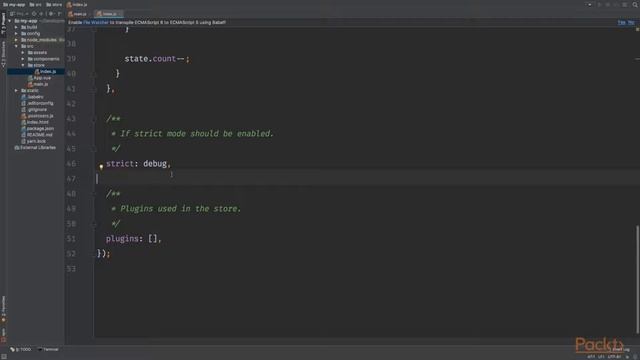Select App.vue in the project tree
Screen dimensions: 640x360
(39, 78)
